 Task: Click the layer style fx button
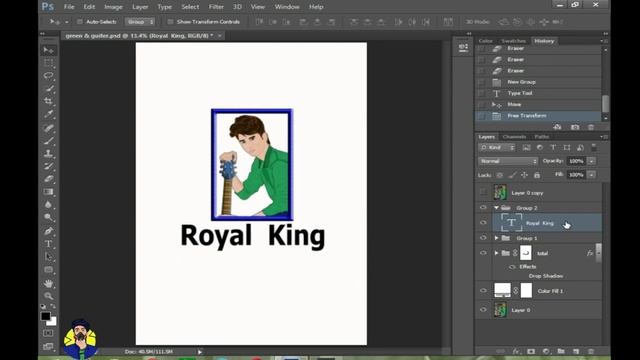(x=516, y=351)
